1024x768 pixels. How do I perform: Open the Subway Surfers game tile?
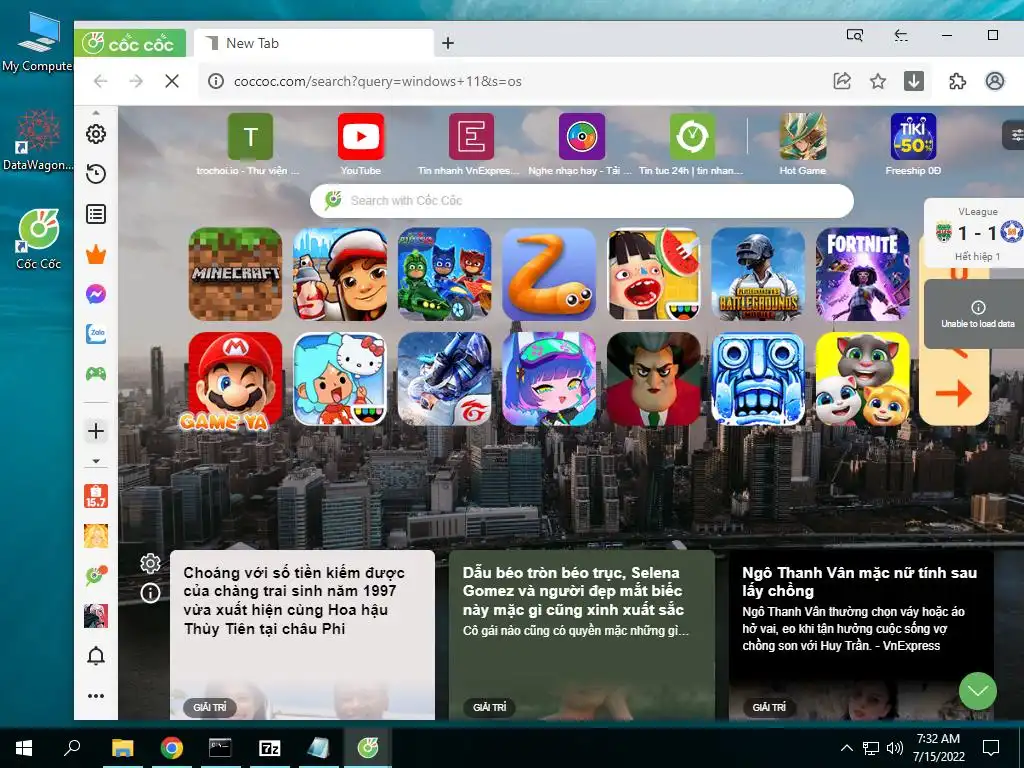pos(340,274)
